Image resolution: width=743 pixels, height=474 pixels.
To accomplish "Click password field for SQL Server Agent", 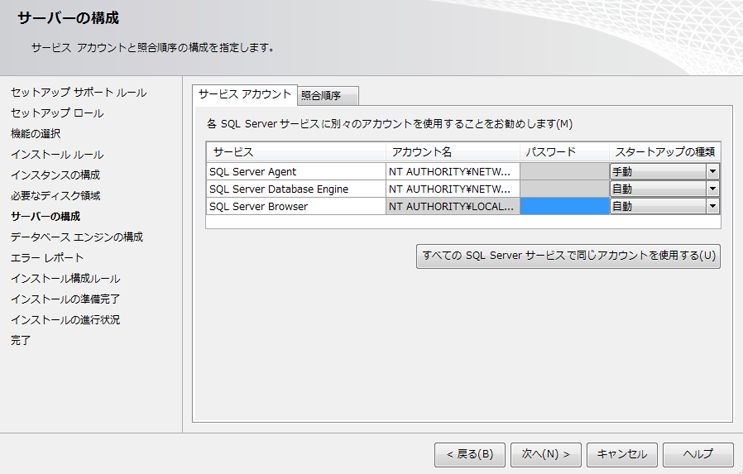I will click(x=564, y=172).
